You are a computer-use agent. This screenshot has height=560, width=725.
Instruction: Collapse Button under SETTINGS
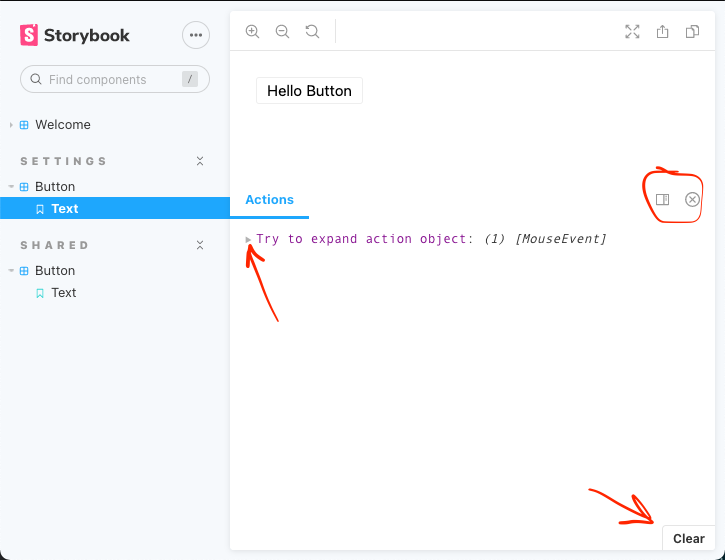tap(11, 186)
